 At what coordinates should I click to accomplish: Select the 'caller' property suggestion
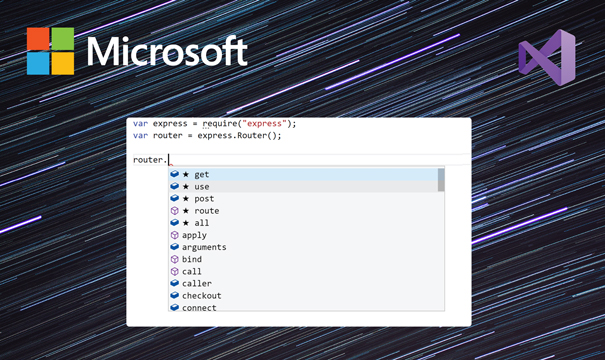click(304, 284)
